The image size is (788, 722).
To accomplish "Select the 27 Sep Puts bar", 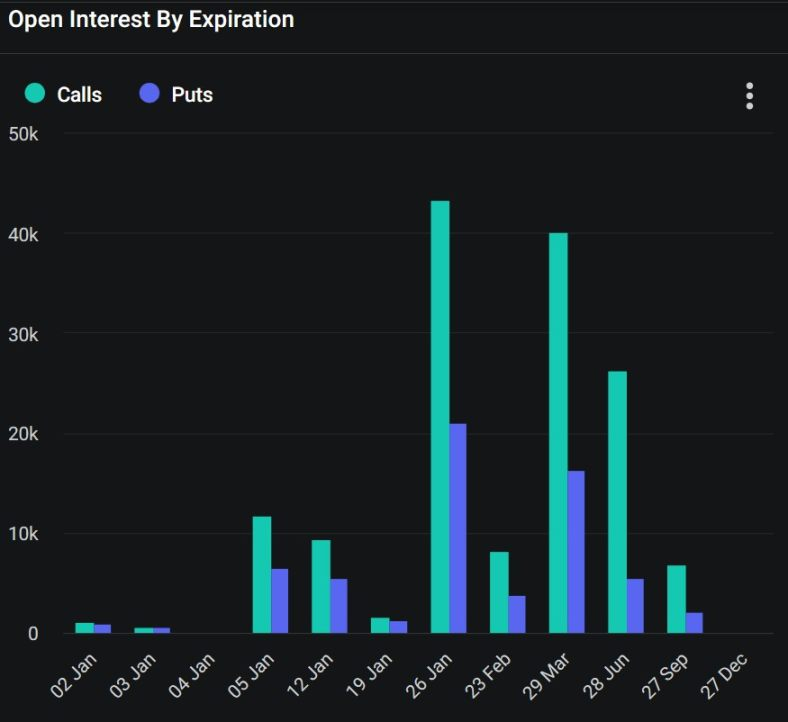I will pyautogui.click(x=695, y=623).
